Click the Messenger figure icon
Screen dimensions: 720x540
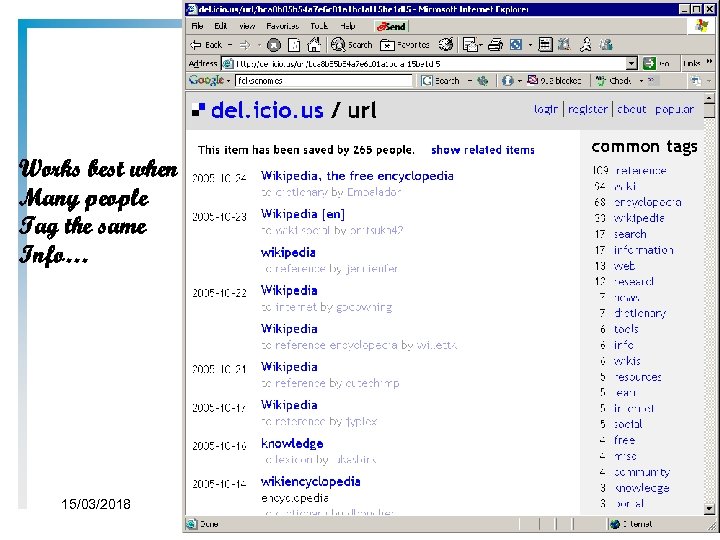pyautogui.click(x=585, y=45)
